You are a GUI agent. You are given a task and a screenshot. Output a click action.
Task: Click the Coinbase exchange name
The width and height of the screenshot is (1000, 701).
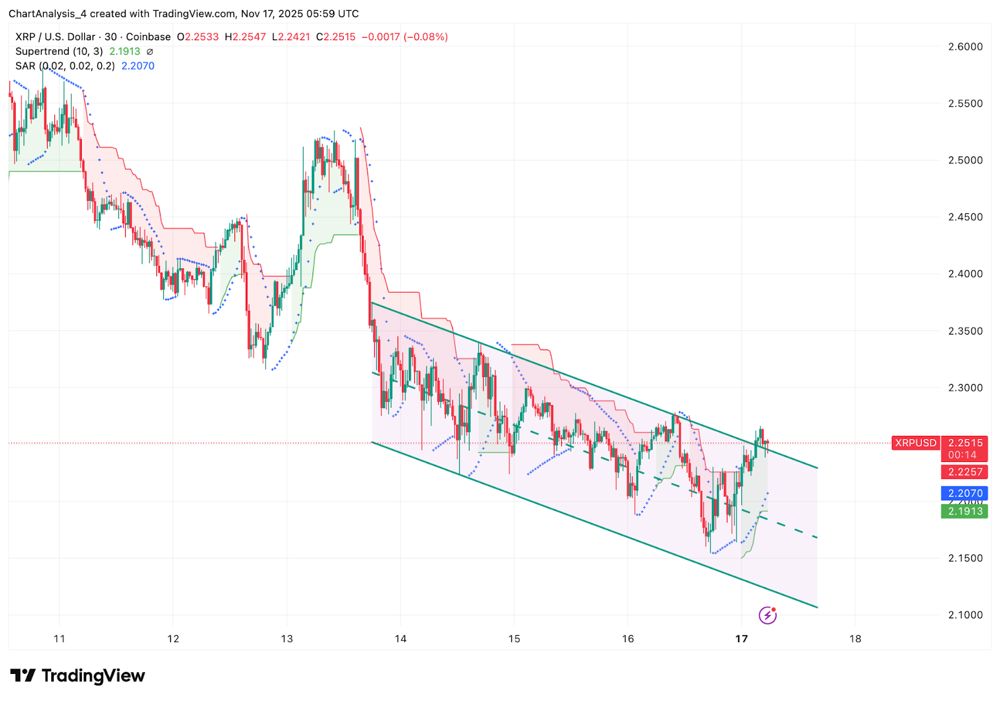point(148,36)
